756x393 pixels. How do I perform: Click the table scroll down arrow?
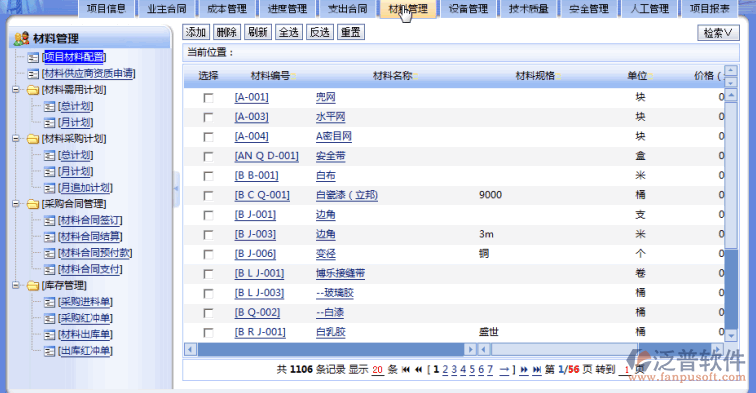731,336
